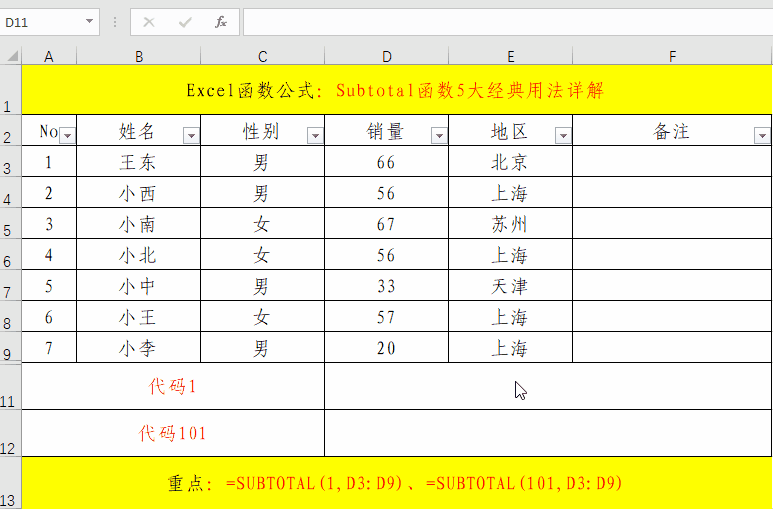Click the sales cell with value 67
Image resolution: width=773 pixels, height=509 pixels.
click(x=386, y=223)
